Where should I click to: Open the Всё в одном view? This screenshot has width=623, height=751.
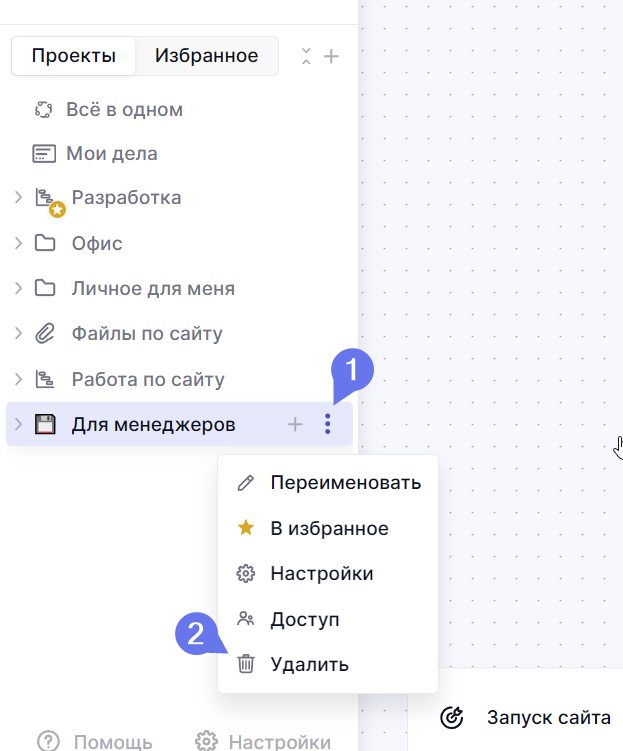click(x=123, y=110)
